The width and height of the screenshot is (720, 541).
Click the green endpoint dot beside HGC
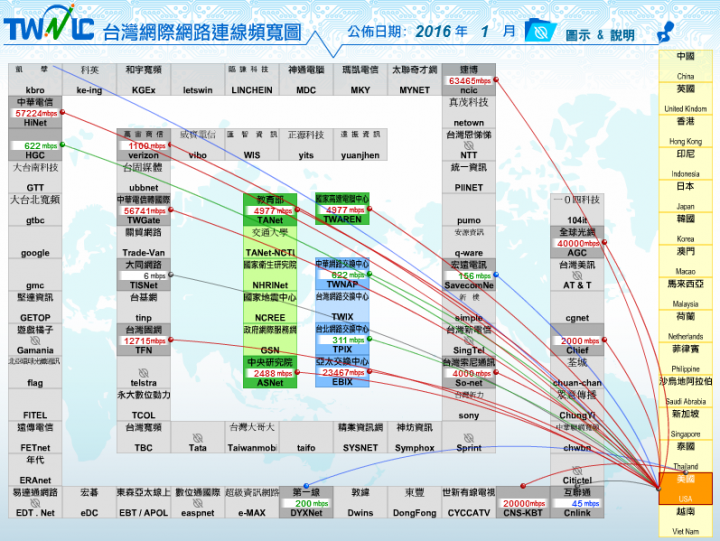[x=62, y=145]
